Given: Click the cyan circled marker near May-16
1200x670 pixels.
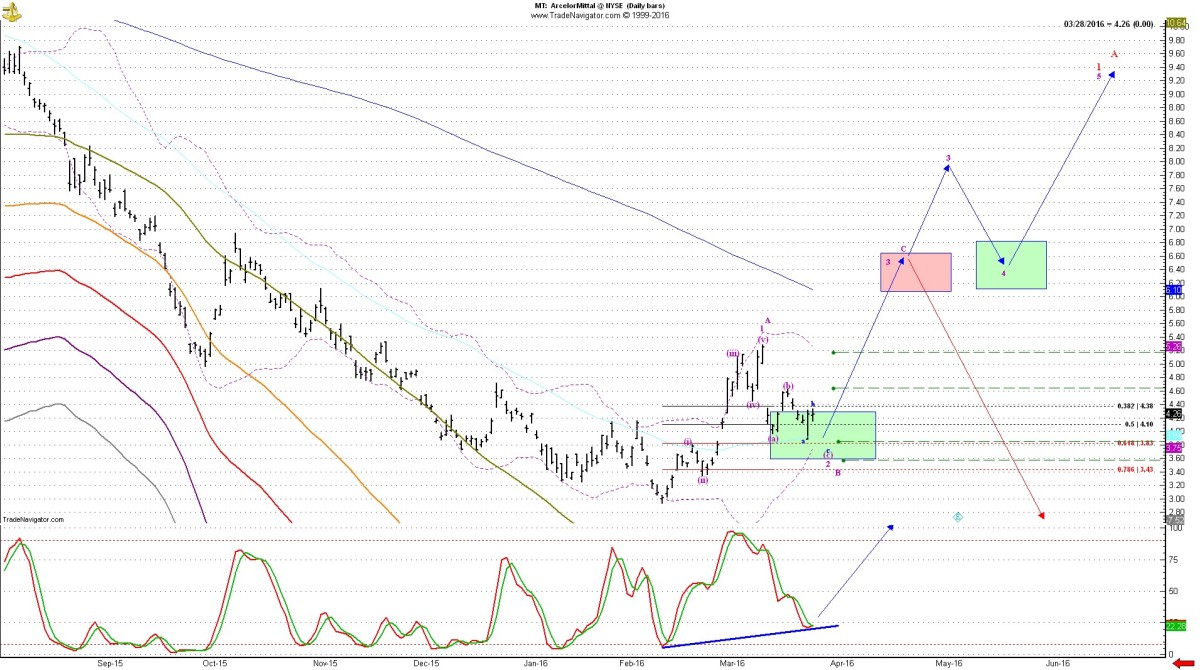Looking at the screenshot, I should 957,517.
